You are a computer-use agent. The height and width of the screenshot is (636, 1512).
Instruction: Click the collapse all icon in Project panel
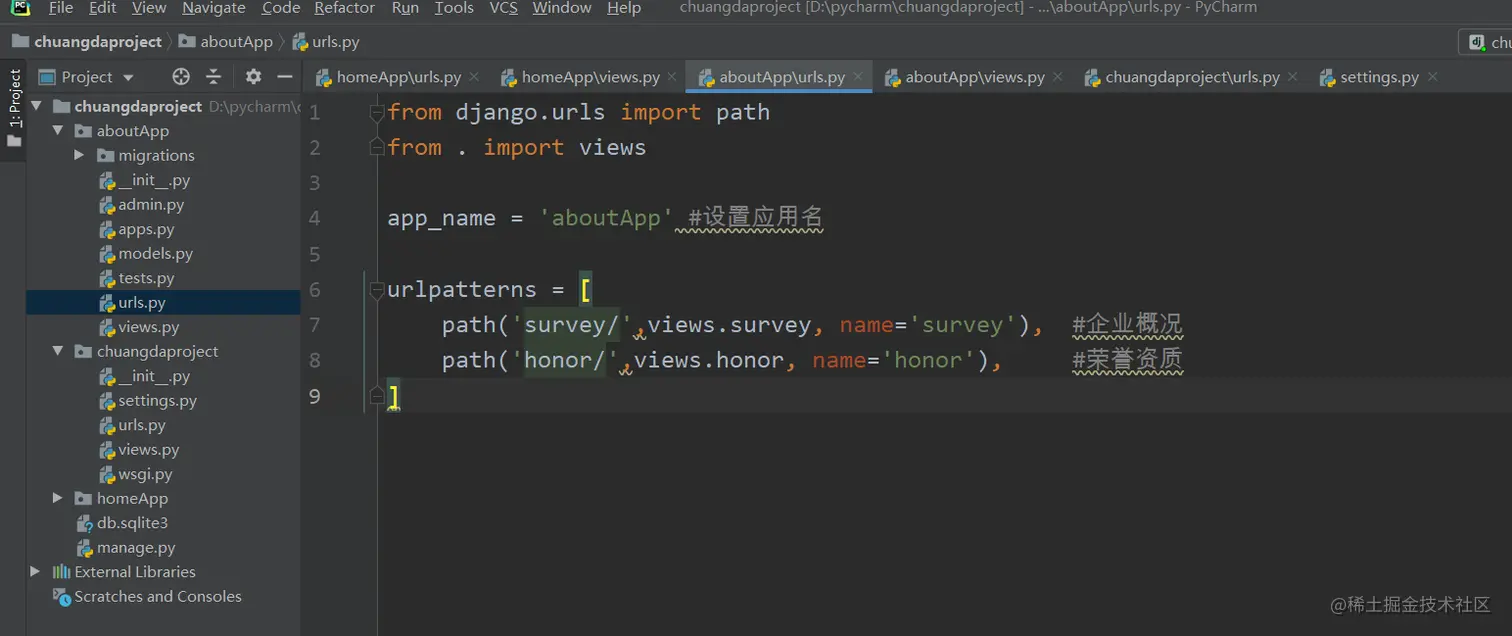point(213,77)
